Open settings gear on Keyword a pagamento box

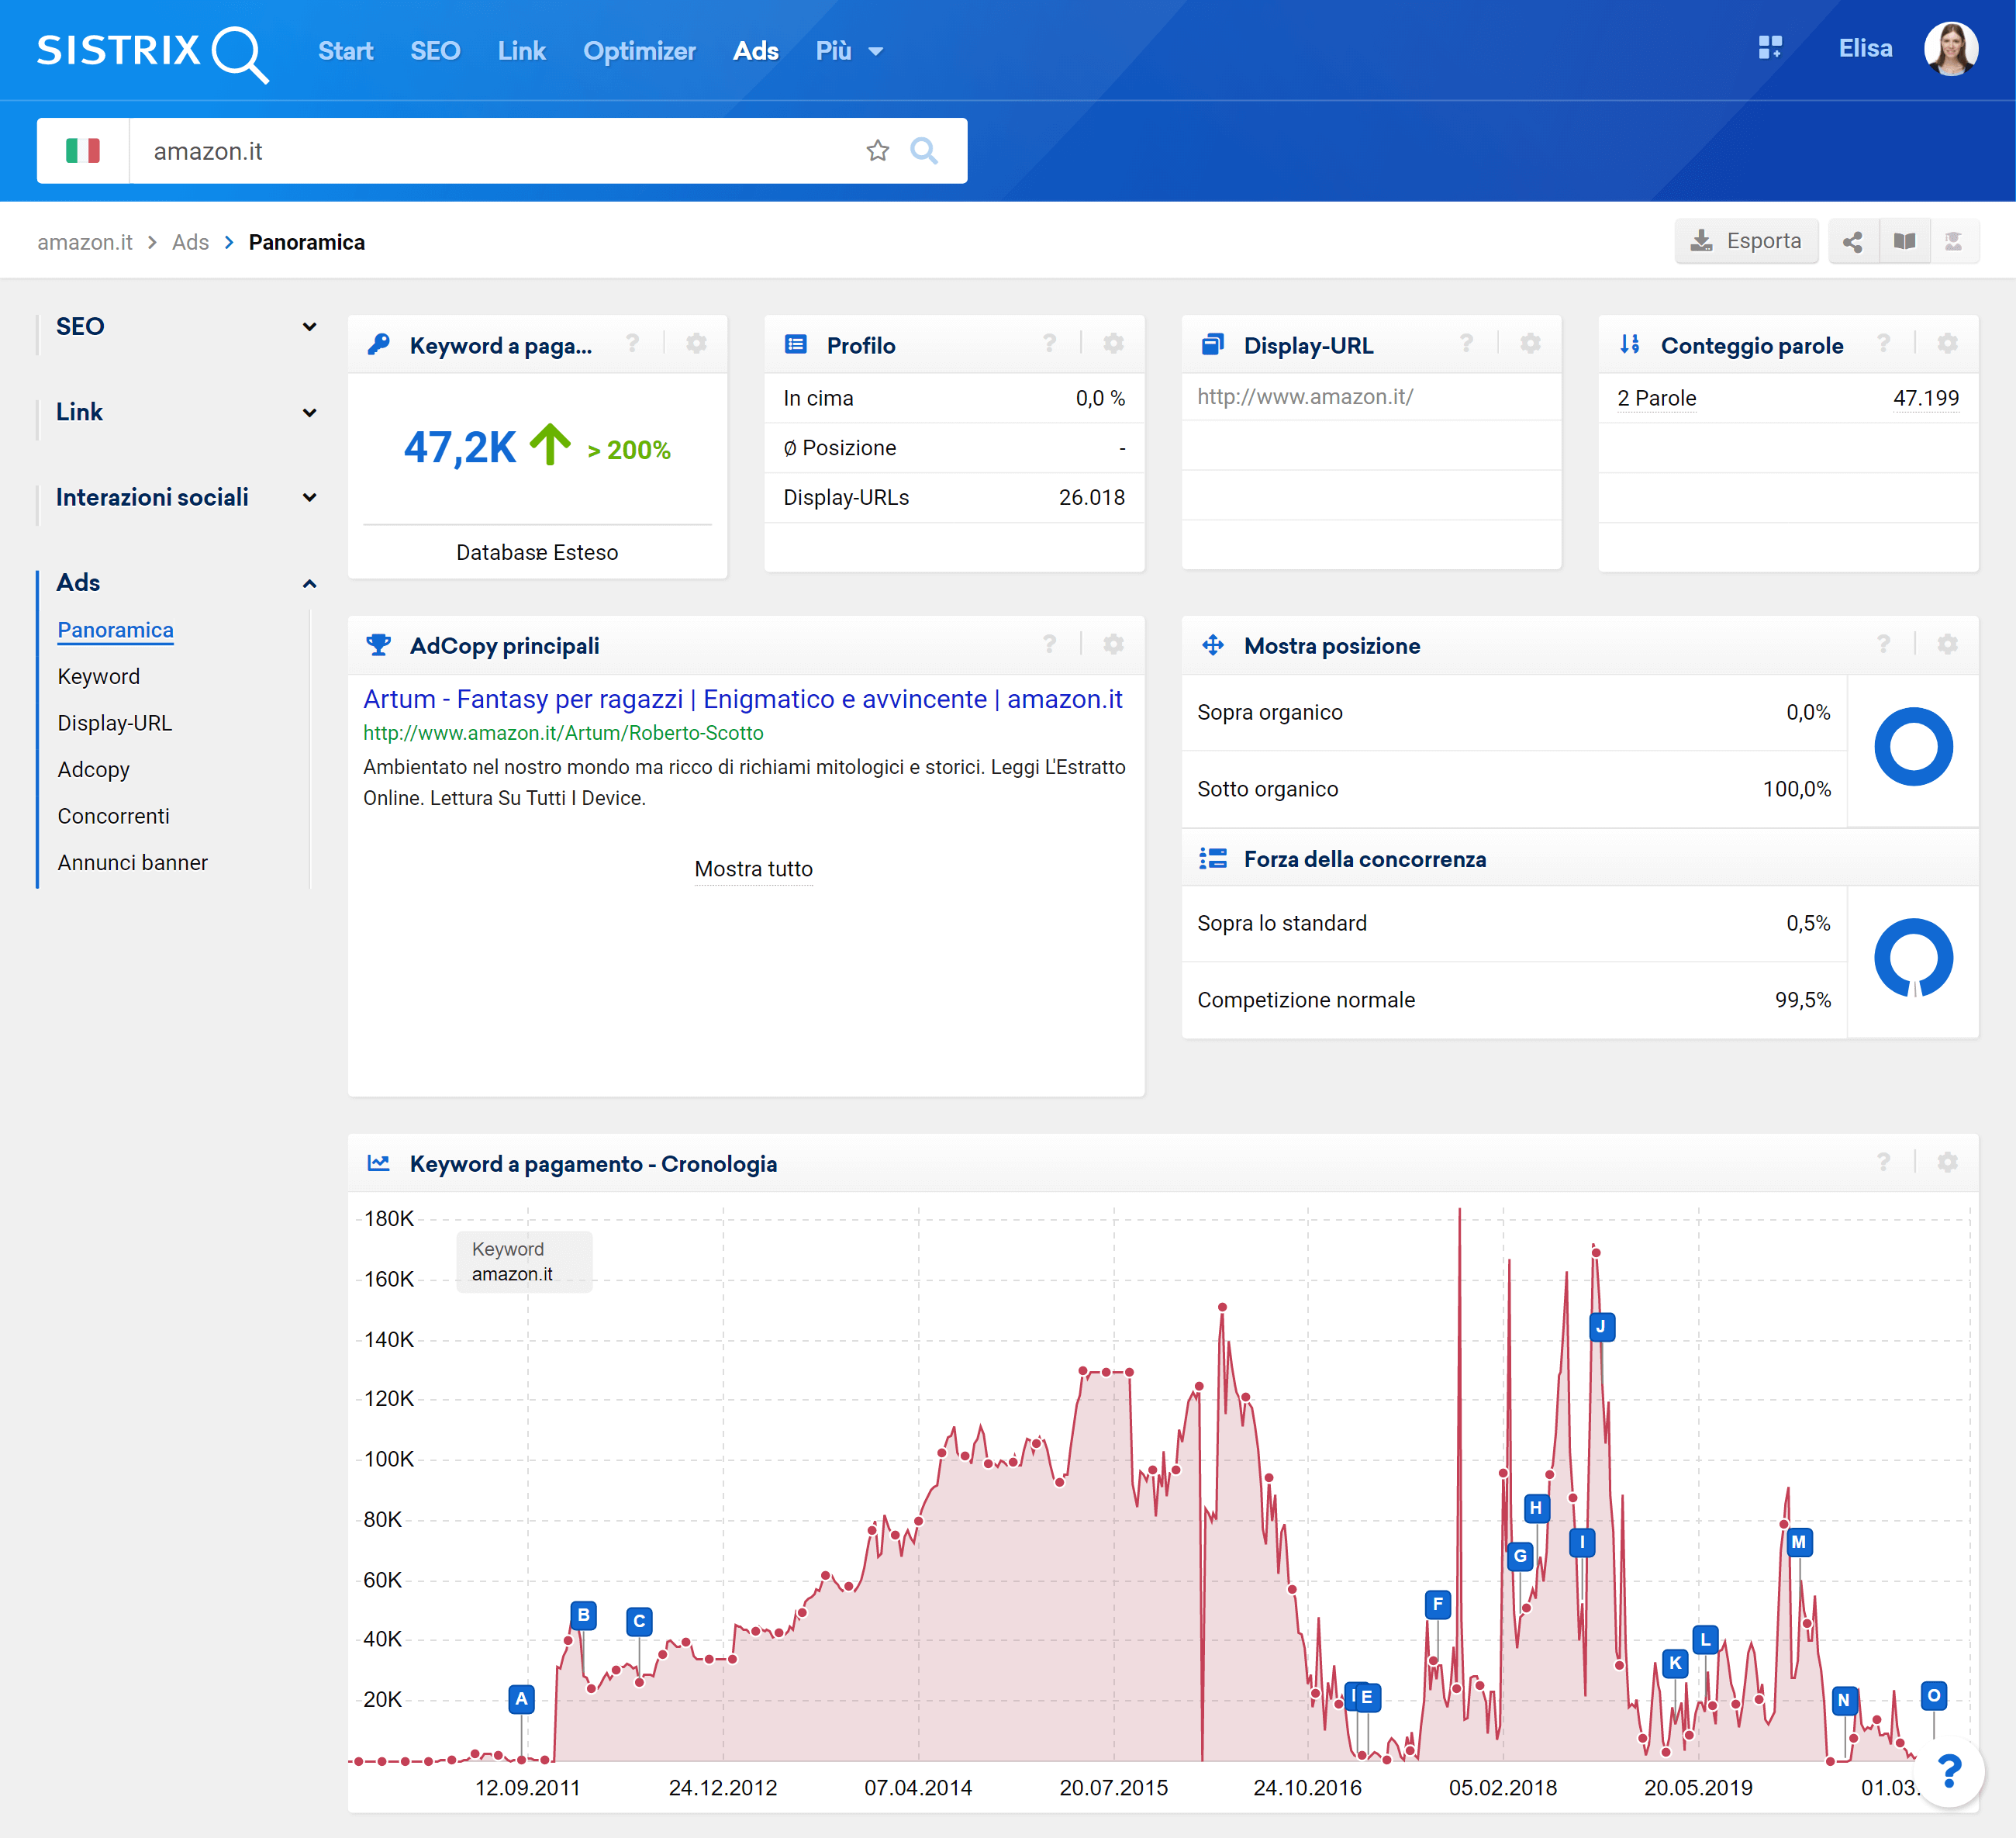(x=697, y=344)
